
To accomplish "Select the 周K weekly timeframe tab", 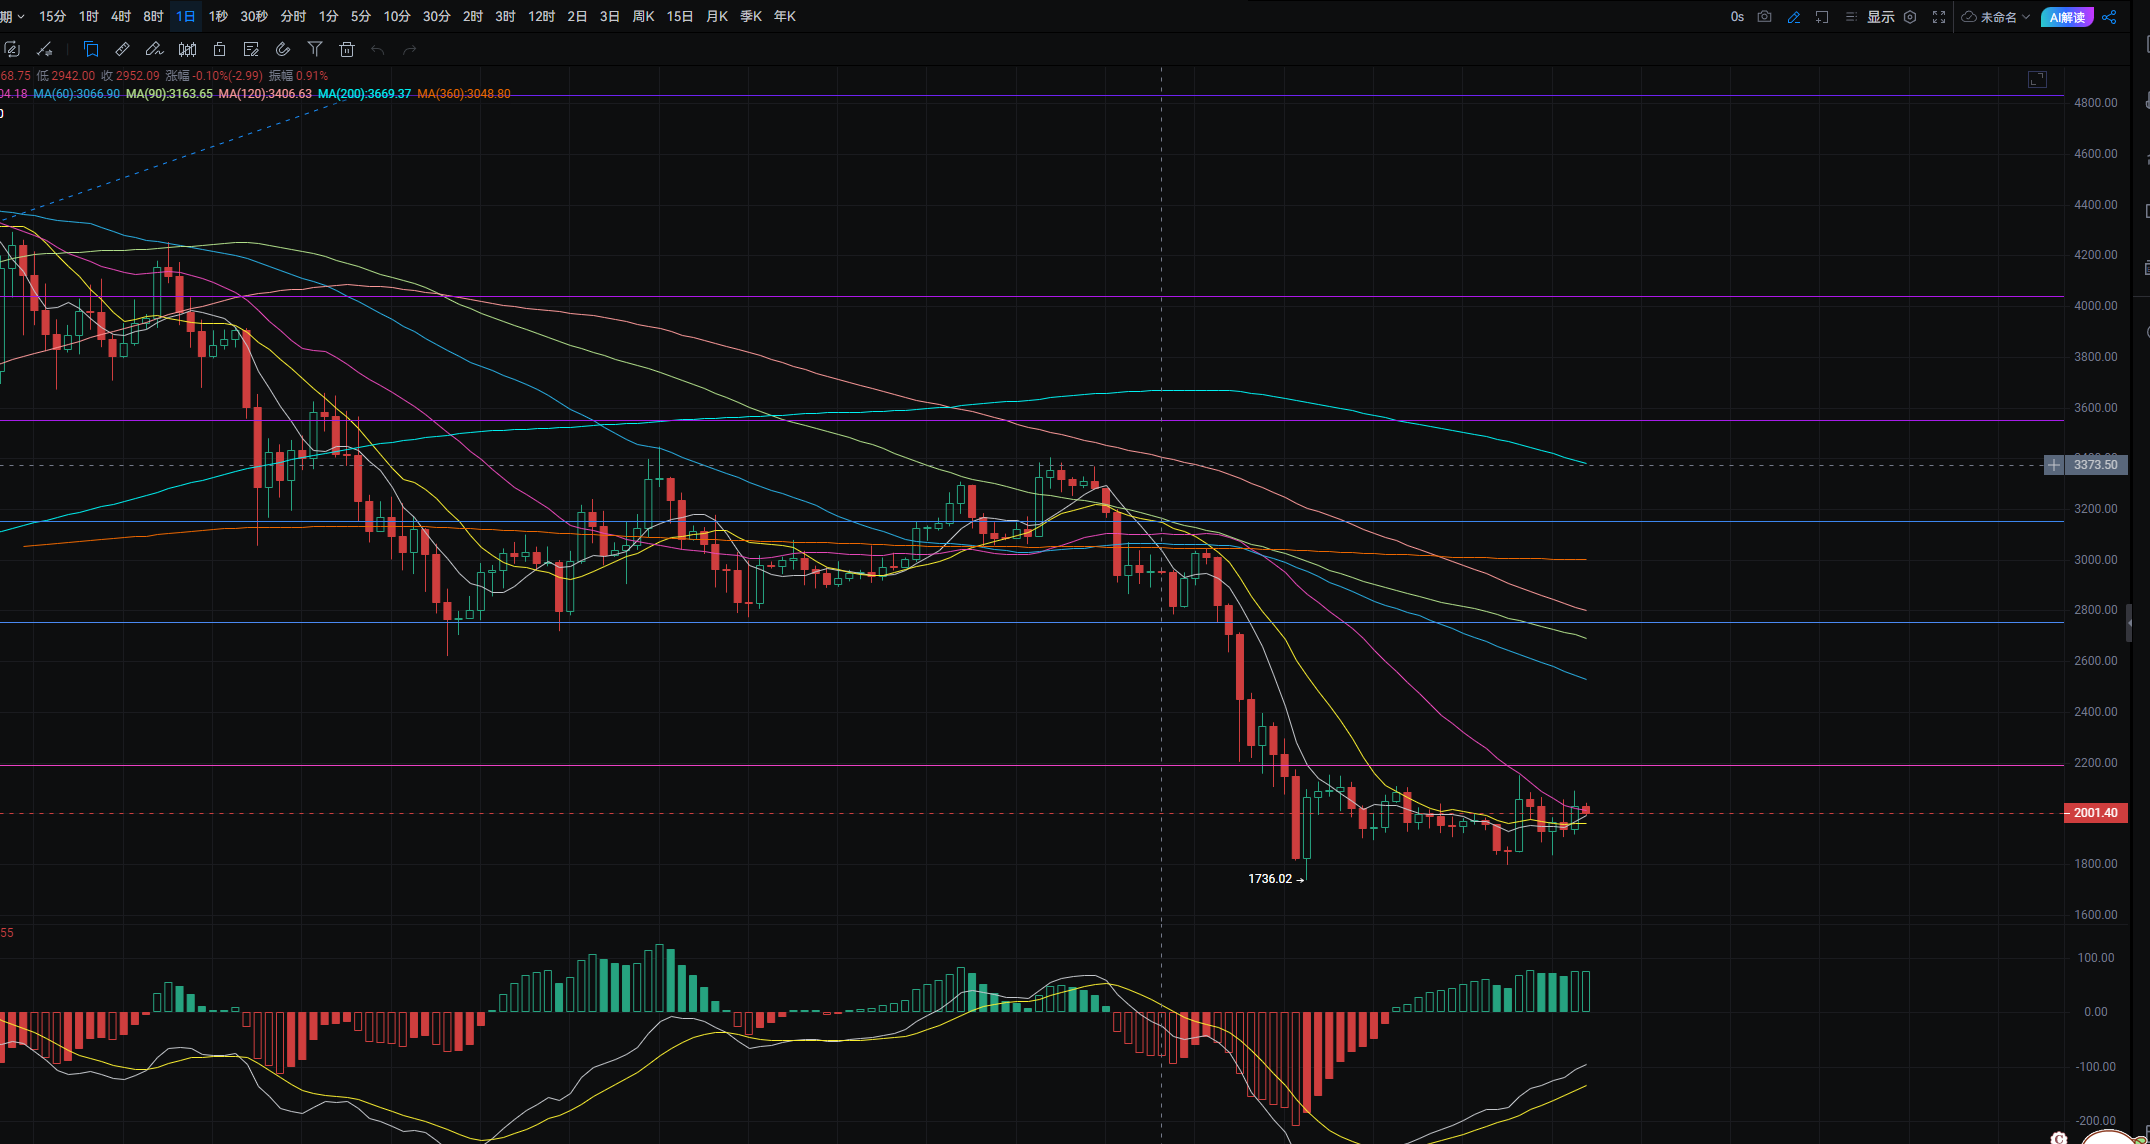I will (643, 17).
